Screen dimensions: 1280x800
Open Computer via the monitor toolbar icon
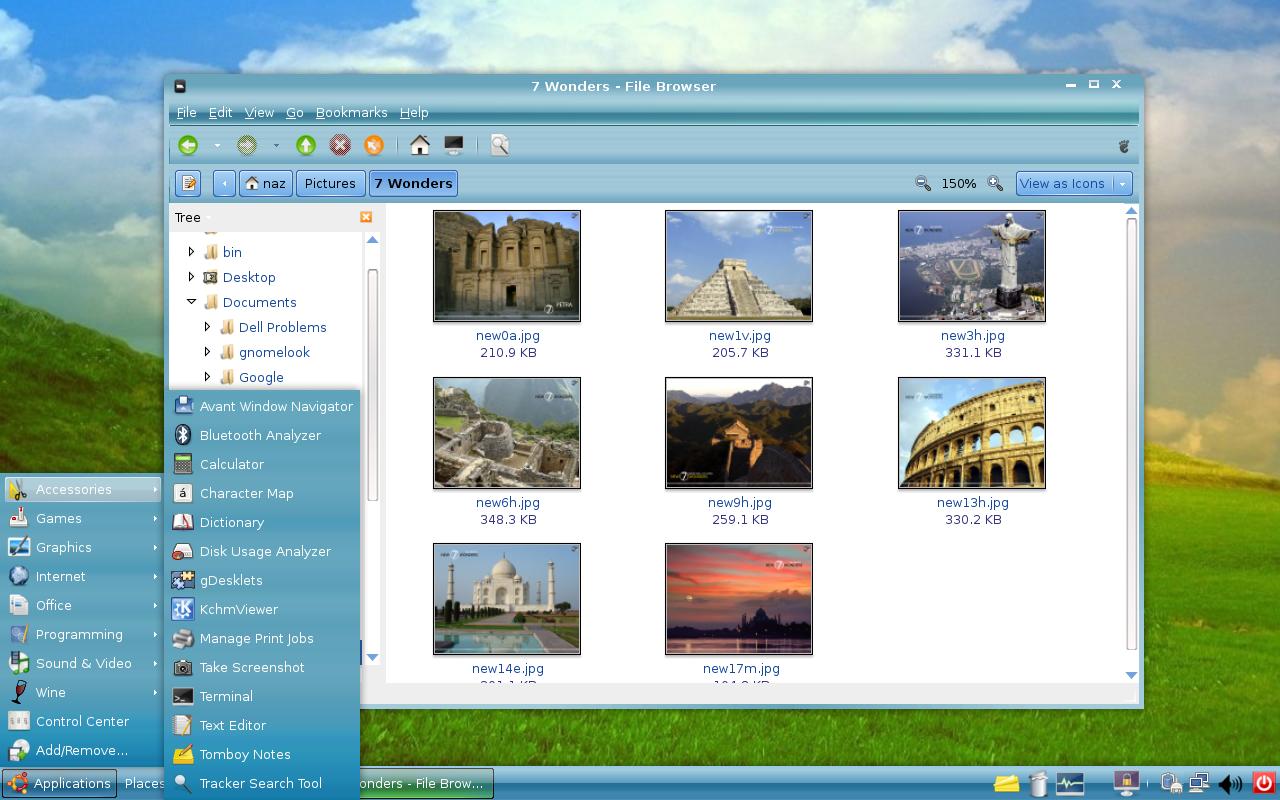[454, 146]
